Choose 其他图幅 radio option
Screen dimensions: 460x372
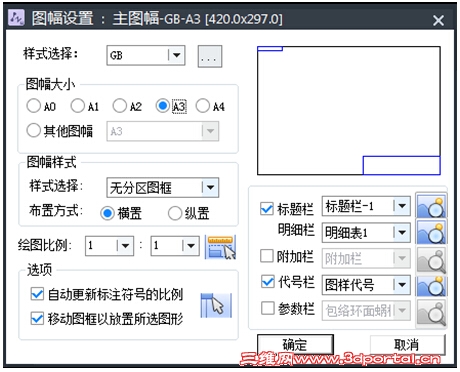point(34,130)
